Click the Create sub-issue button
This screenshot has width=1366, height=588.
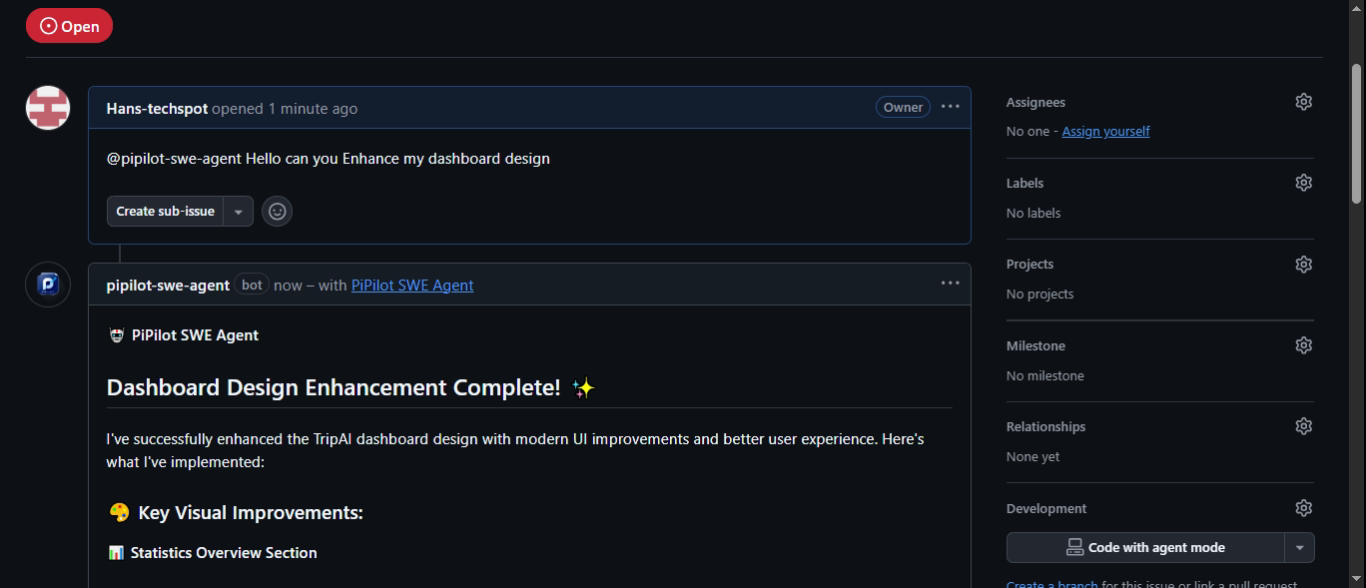tap(165, 211)
